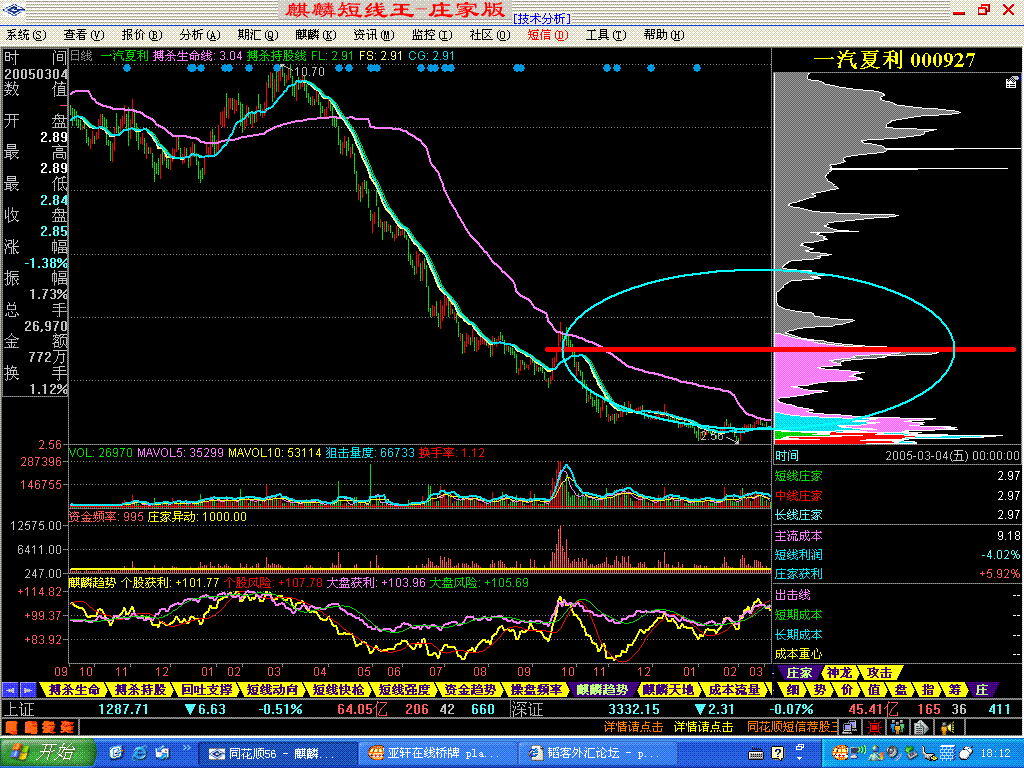Click the third quick launch icon
Viewport: 1024px width, 768px height.
[161, 754]
